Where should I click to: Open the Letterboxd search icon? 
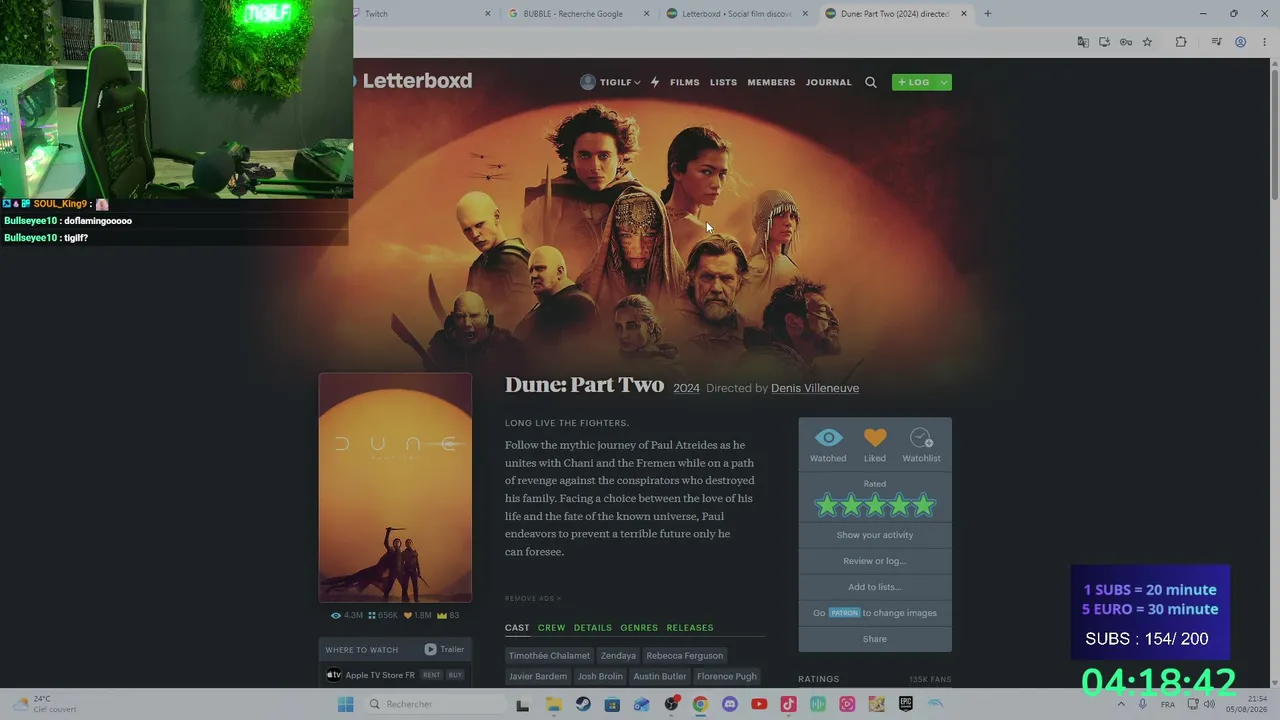tap(870, 82)
